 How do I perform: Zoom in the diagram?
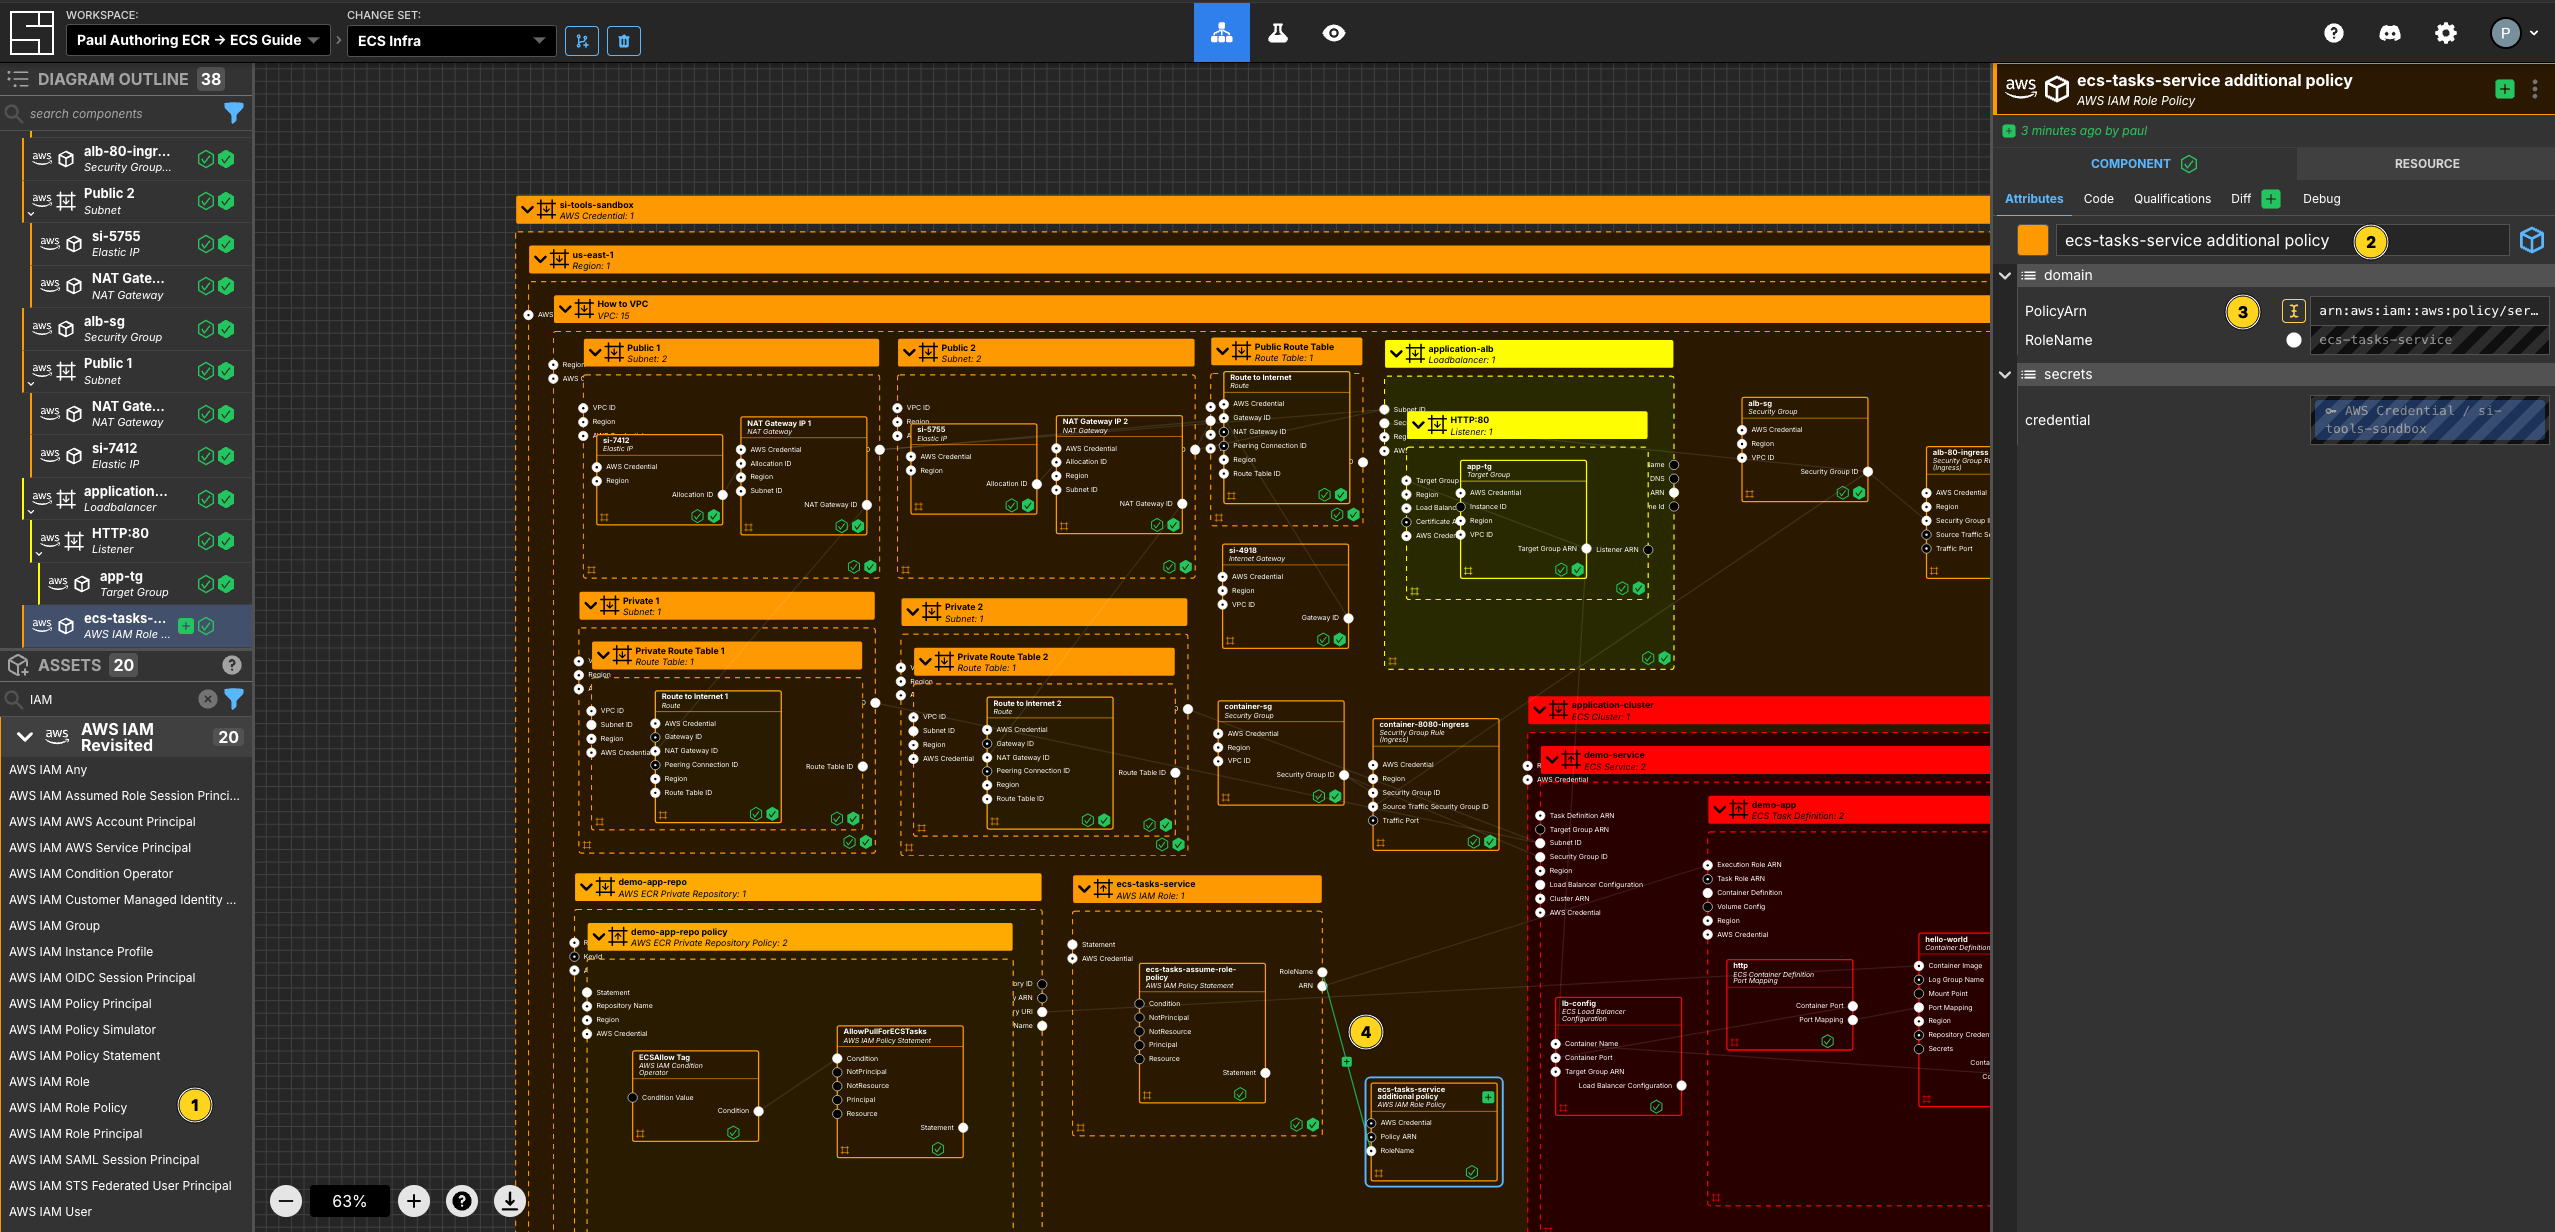point(414,1200)
